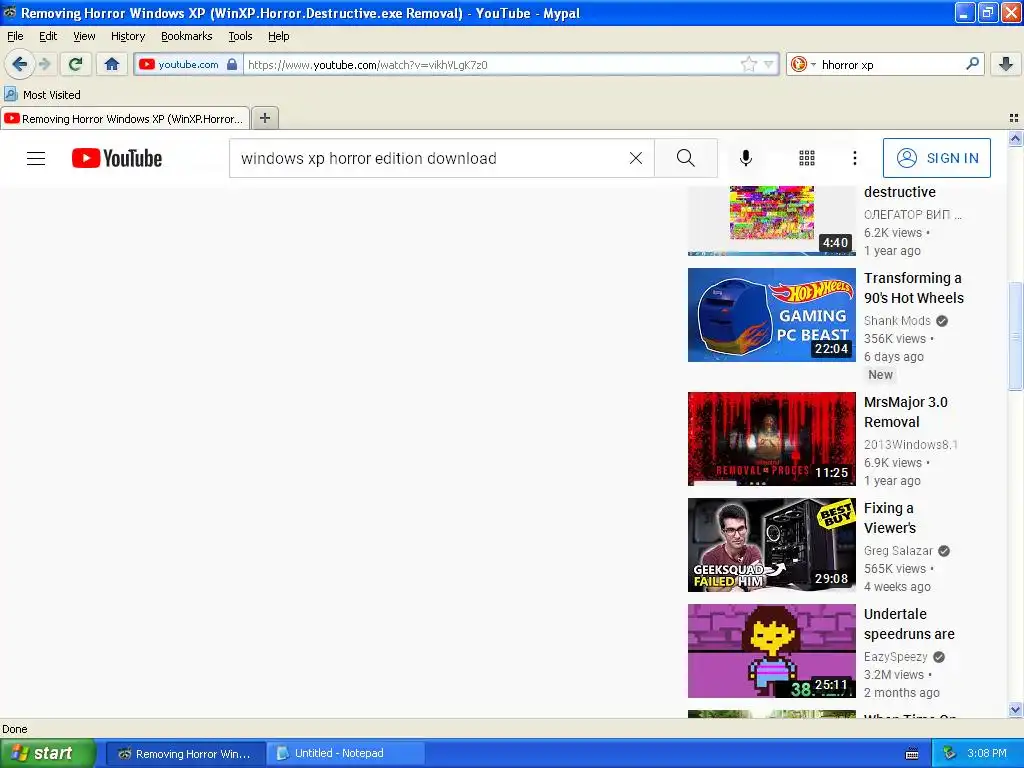Screen dimensions: 1024x768
Task: Open the Most Visited bookmarks folder
Action: (x=42, y=95)
